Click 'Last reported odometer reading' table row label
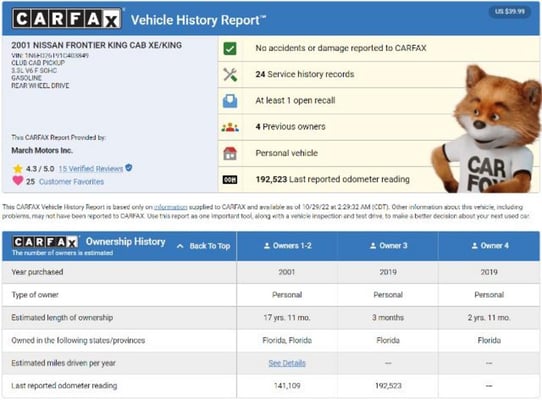The width and height of the screenshot is (542, 400). point(64,386)
